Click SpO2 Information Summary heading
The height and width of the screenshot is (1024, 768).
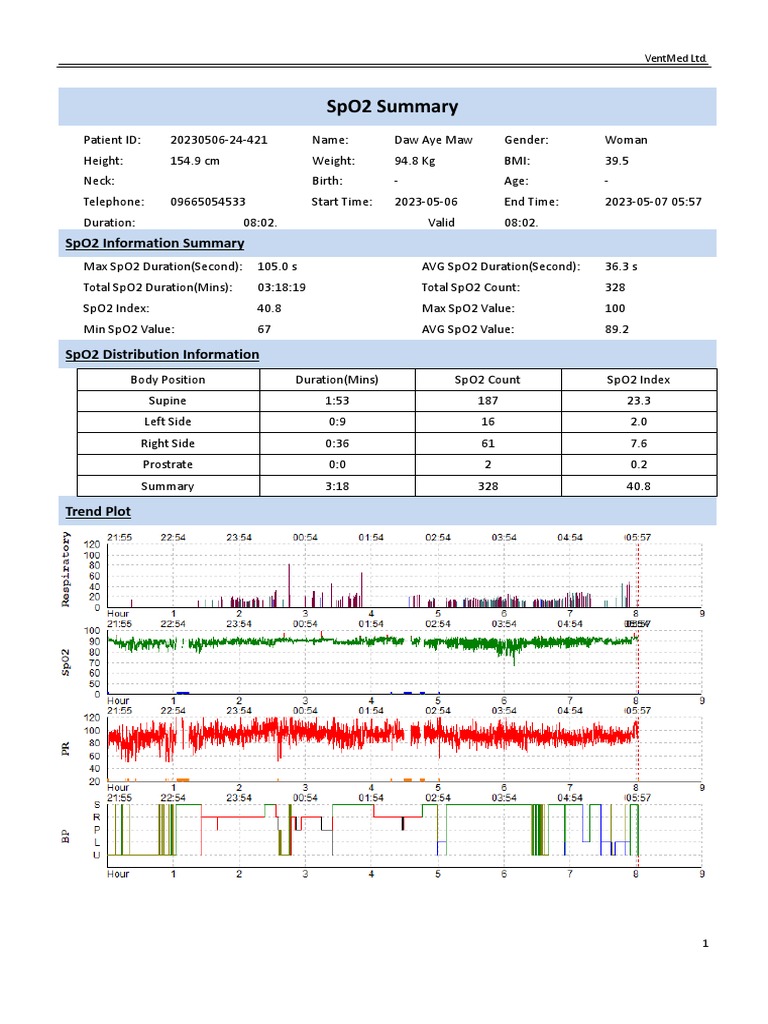(x=155, y=243)
